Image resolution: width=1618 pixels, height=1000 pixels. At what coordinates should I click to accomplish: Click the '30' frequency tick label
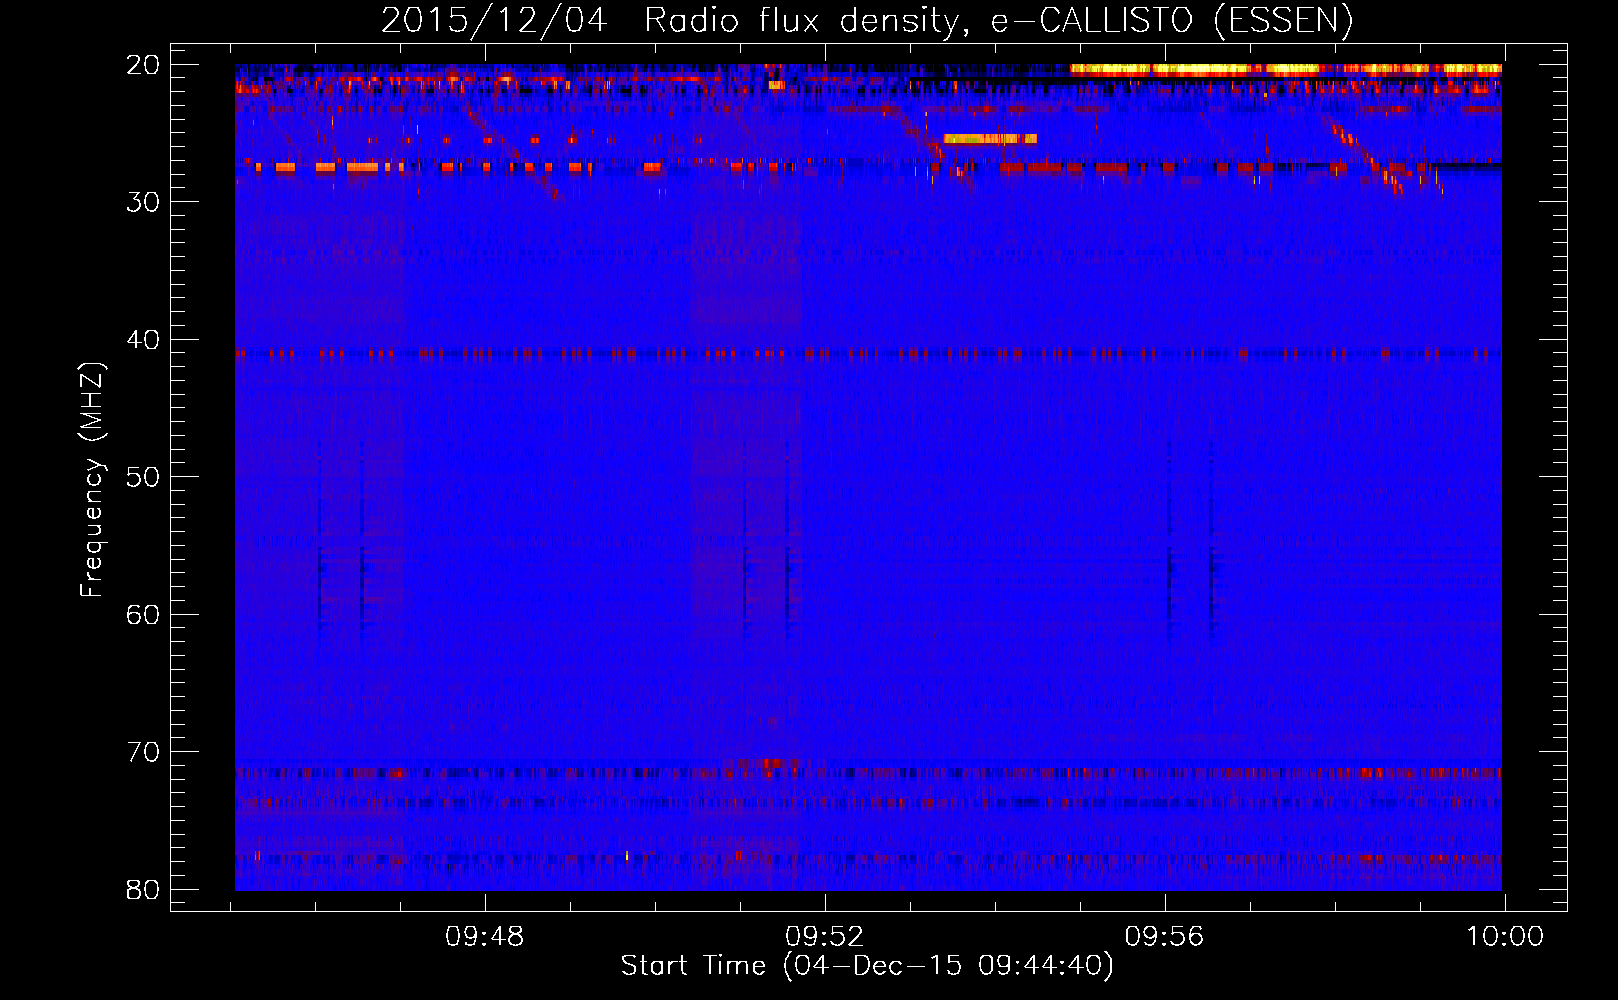pos(143,202)
